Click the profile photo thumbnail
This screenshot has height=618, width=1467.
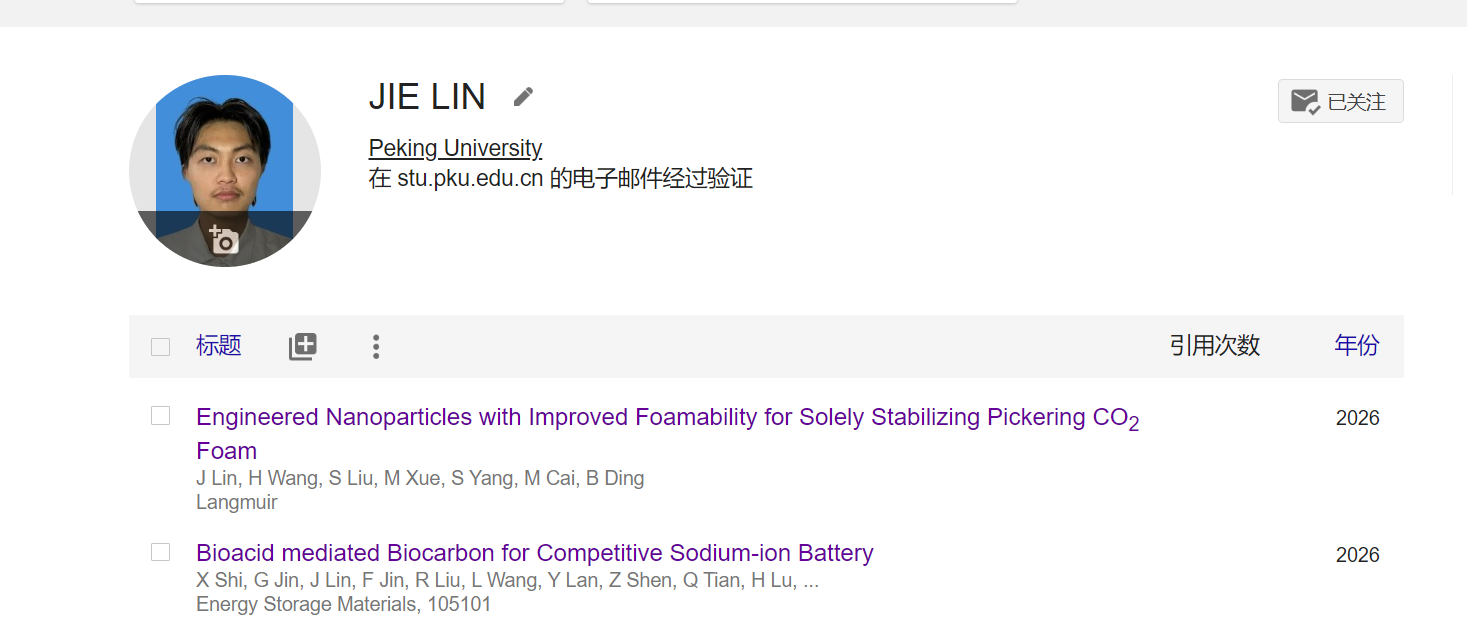225,171
